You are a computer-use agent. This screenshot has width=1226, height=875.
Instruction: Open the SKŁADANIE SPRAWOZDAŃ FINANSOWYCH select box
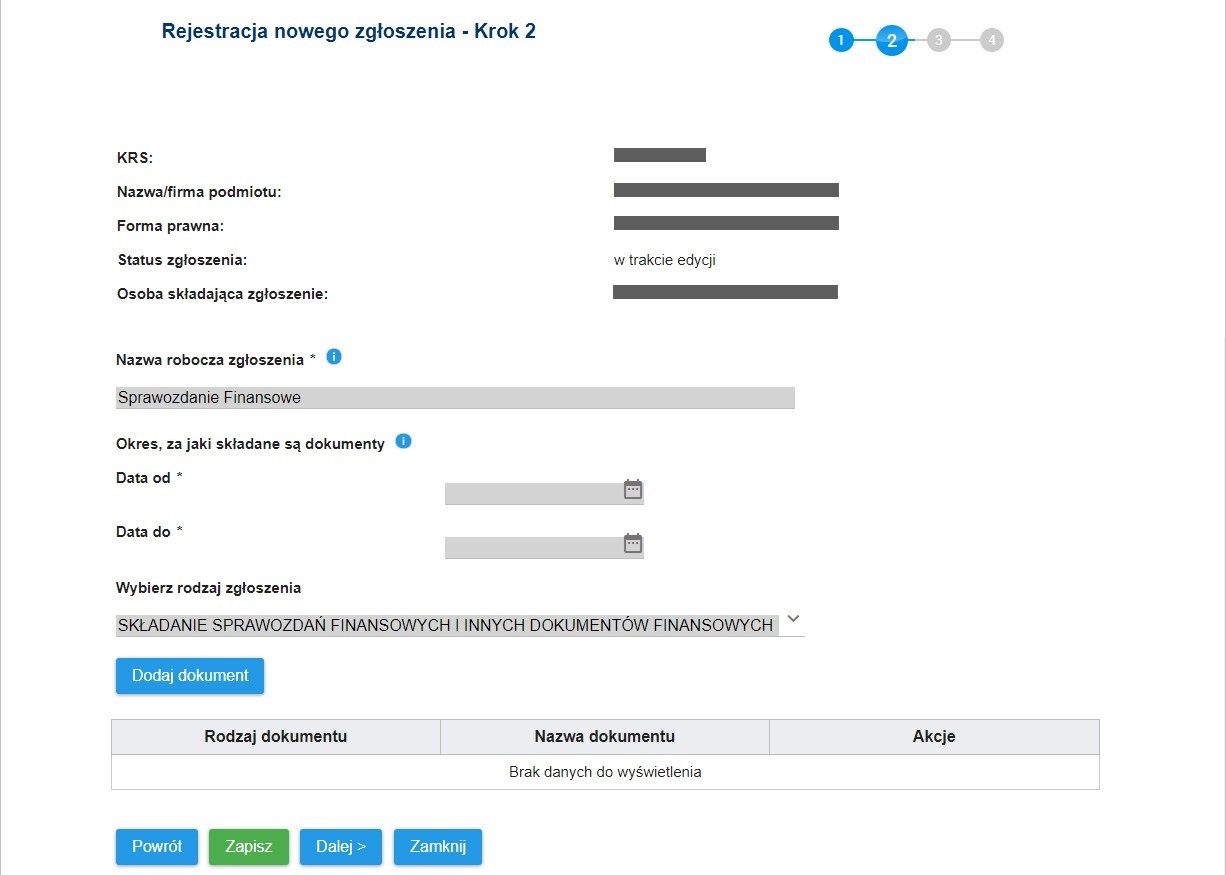pyautogui.click(x=460, y=625)
